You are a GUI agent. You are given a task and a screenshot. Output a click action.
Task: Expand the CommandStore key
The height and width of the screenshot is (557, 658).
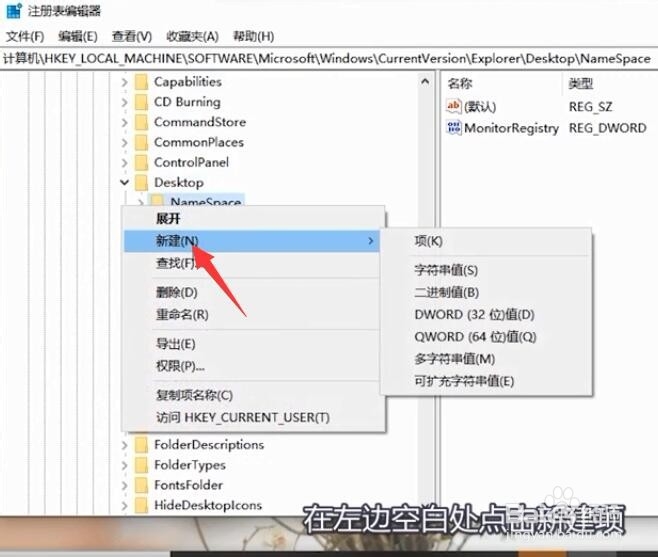124,122
